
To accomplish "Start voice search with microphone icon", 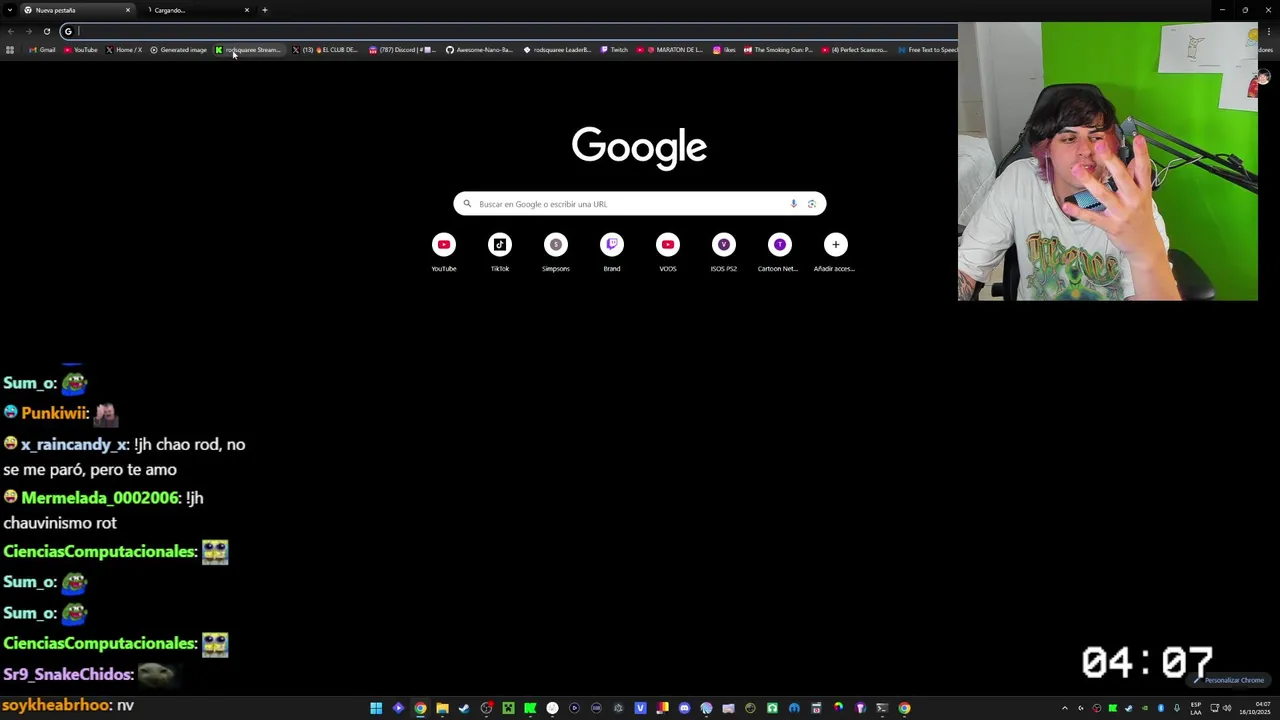I will [794, 204].
